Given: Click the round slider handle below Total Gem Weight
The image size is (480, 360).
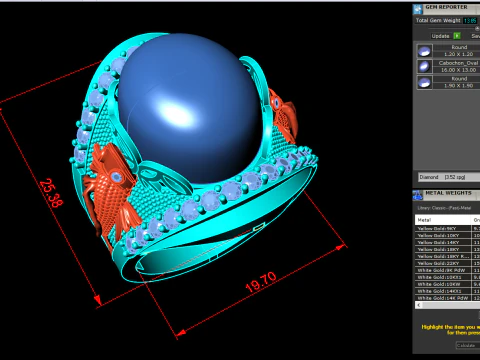Looking at the screenshot, I should pos(477,29).
